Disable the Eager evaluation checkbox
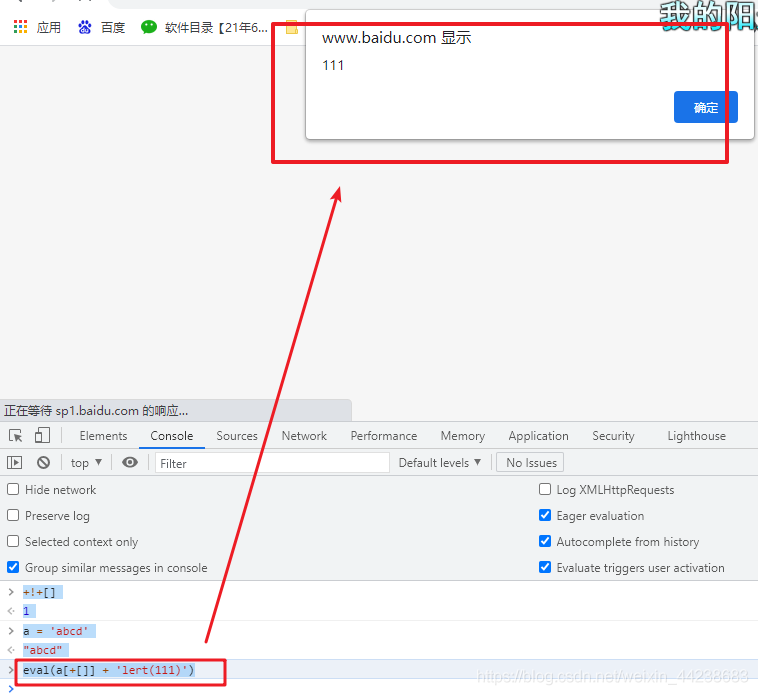758x695 pixels. [545, 516]
